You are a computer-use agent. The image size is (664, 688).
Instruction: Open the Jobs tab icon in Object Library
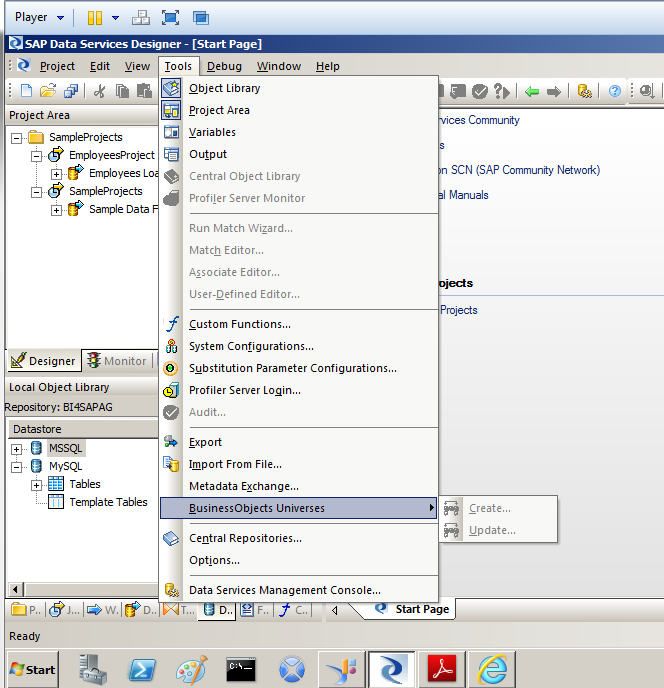(64, 610)
